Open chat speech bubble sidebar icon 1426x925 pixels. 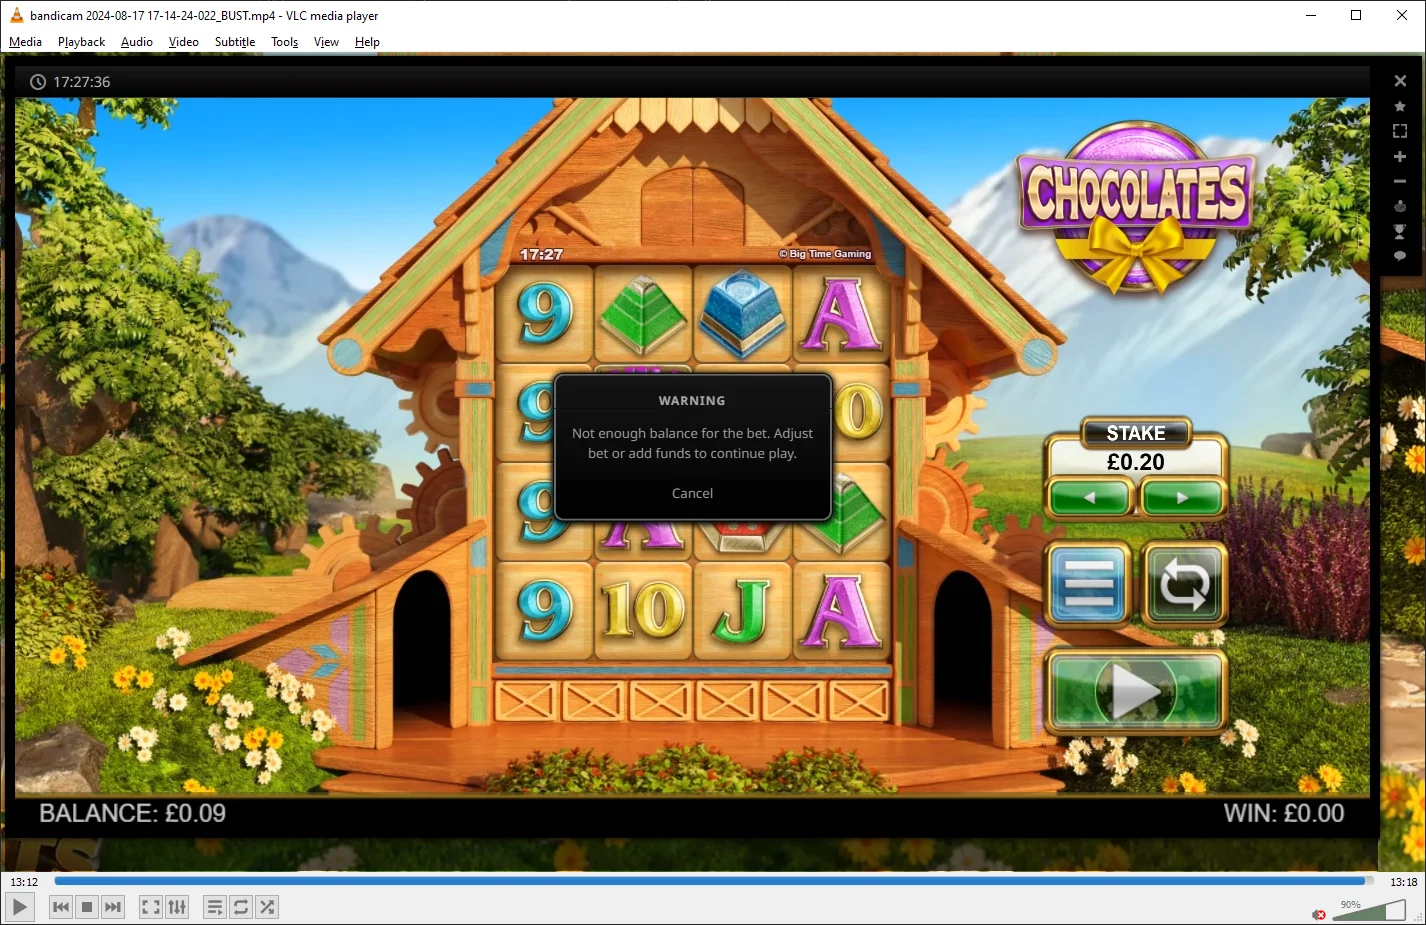pyautogui.click(x=1400, y=256)
